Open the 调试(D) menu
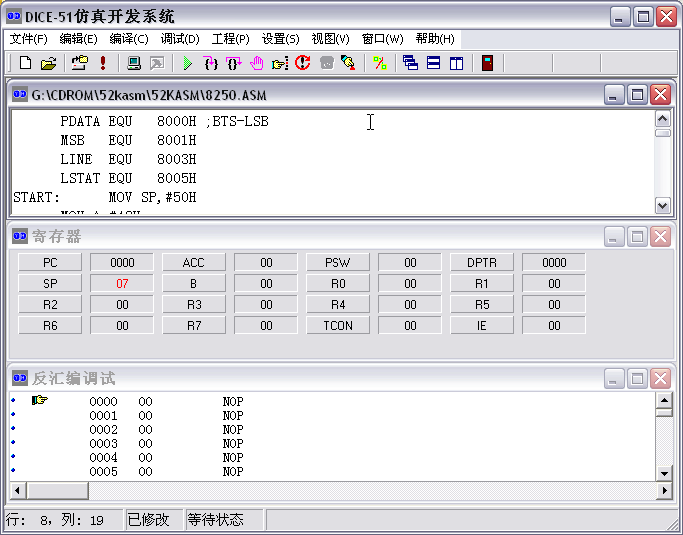This screenshot has width=683, height=535. pyautogui.click(x=180, y=39)
